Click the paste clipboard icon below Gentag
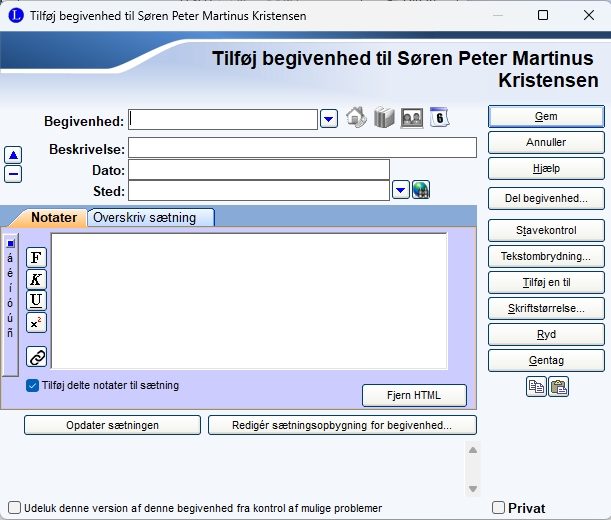Image resolution: width=611 pixels, height=520 pixels. (x=558, y=388)
